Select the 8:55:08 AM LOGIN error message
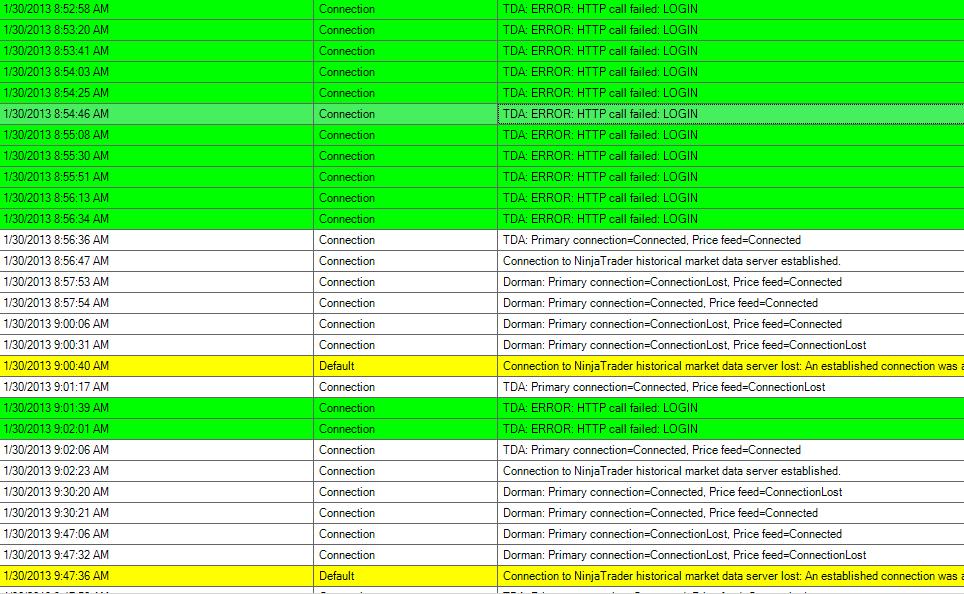Viewport: 964px width, 594px height. pos(731,135)
